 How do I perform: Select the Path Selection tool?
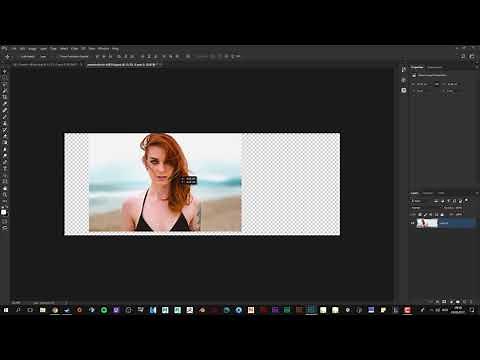click(x=5, y=175)
